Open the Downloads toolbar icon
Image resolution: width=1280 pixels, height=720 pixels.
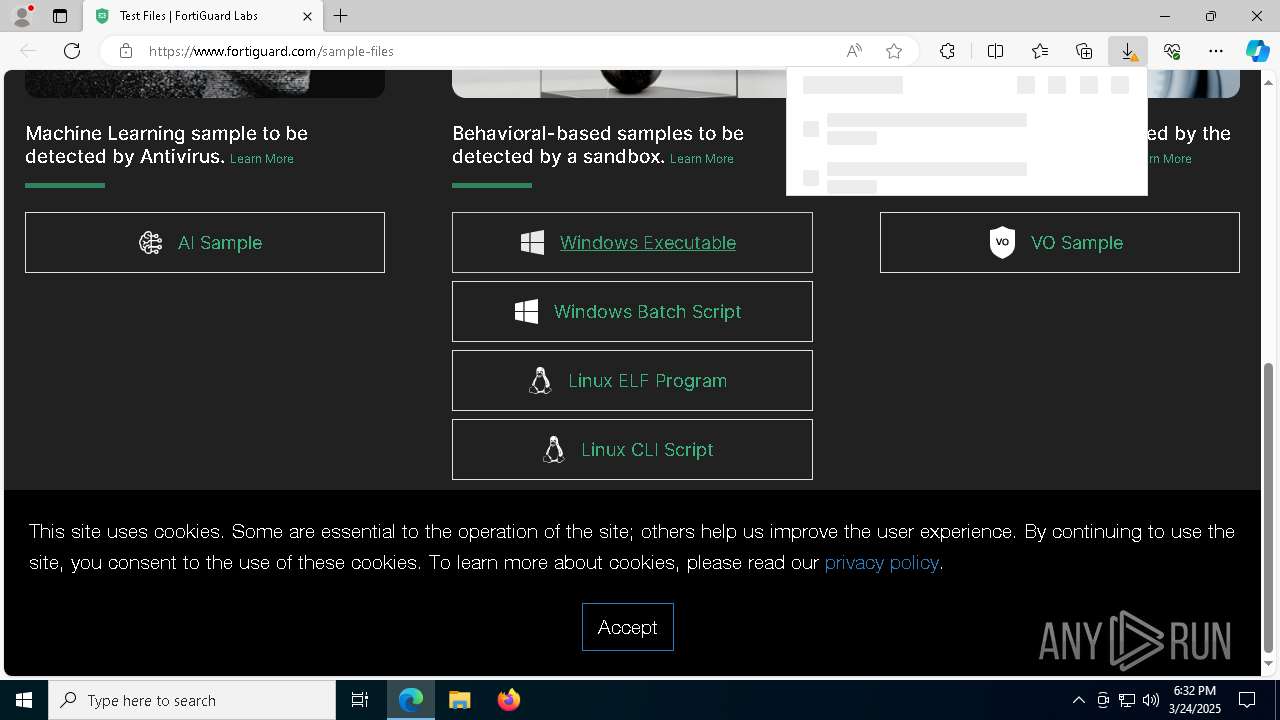tap(1128, 51)
